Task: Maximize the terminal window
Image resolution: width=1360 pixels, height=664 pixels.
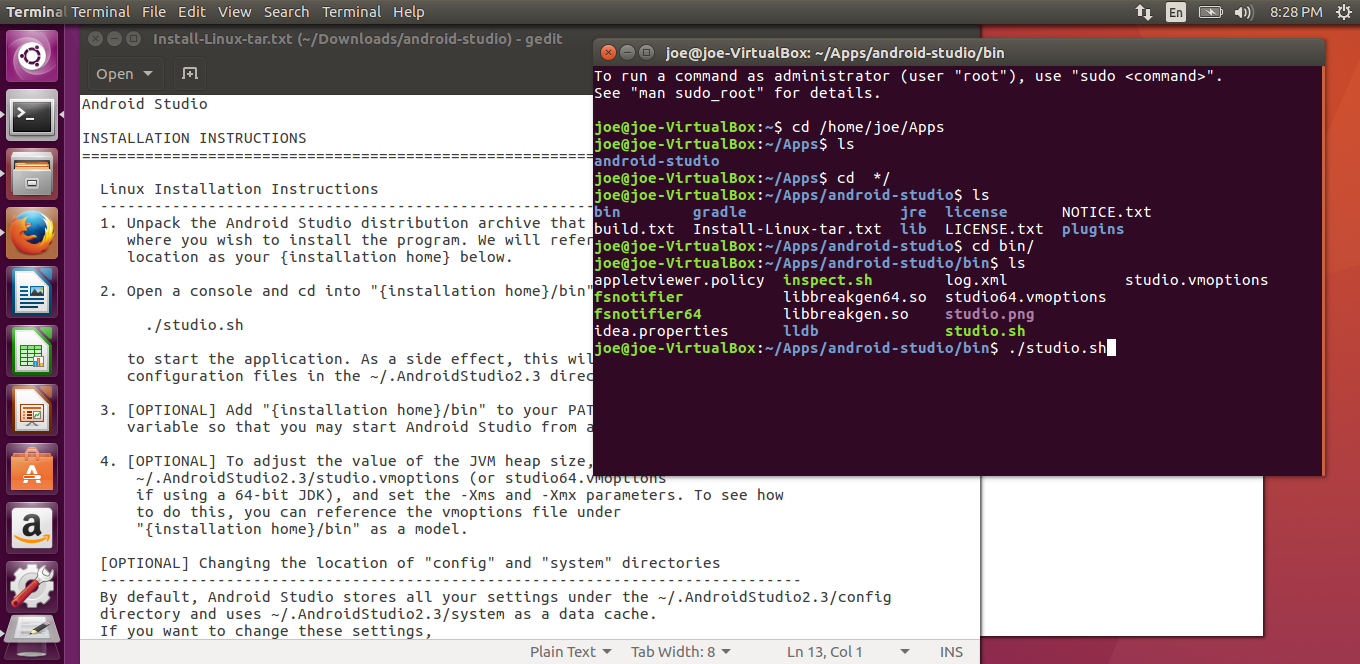Action: point(647,52)
